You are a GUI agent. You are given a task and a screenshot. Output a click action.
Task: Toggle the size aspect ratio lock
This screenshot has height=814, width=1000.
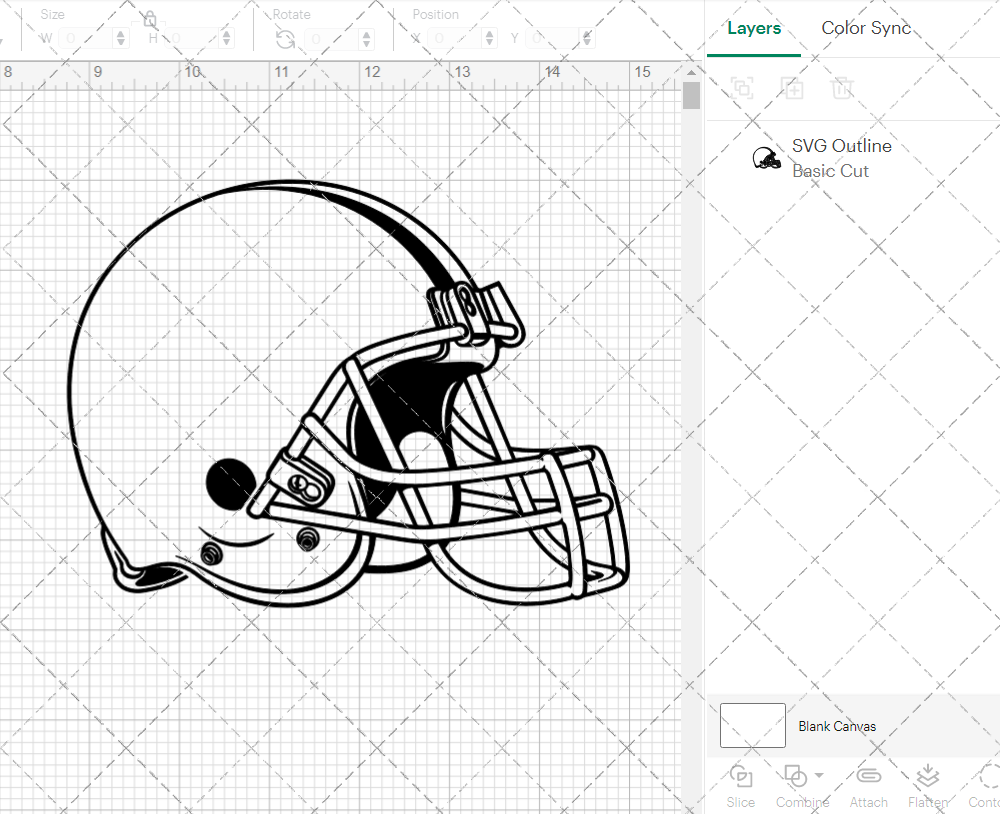coord(149,20)
